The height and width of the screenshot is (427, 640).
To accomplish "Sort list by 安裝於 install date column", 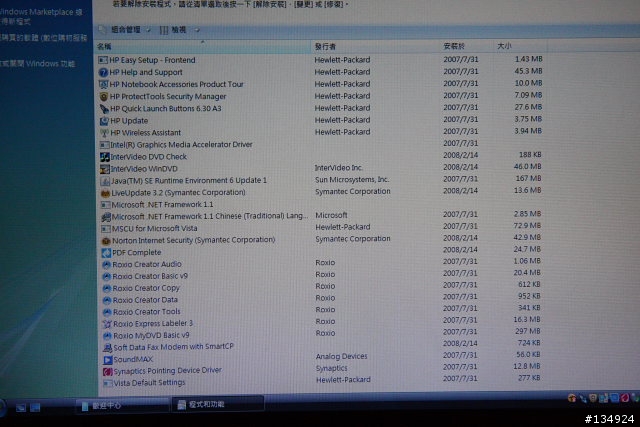I will pos(467,46).
